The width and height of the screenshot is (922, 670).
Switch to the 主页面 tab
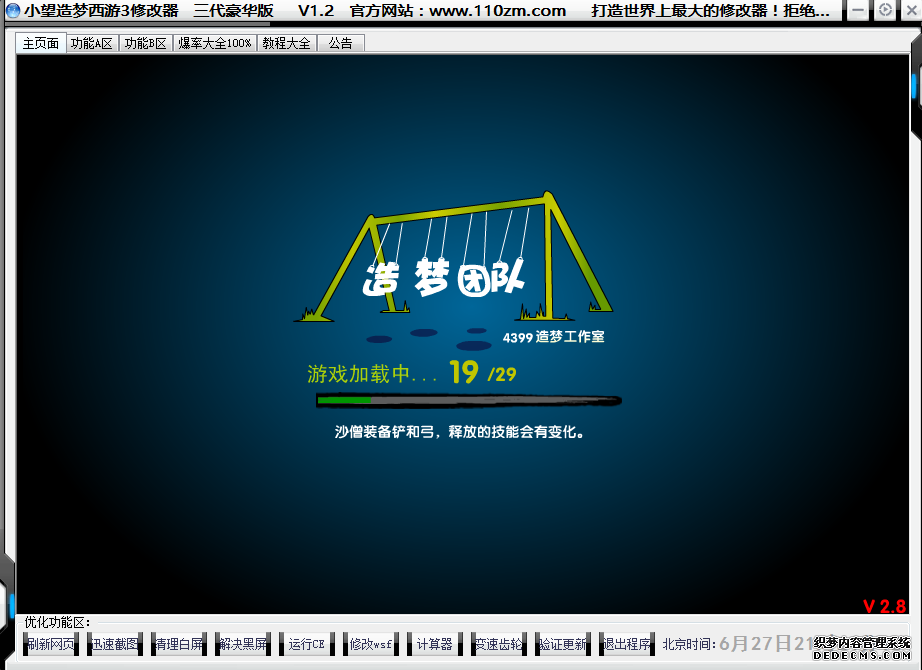point(41,43)
